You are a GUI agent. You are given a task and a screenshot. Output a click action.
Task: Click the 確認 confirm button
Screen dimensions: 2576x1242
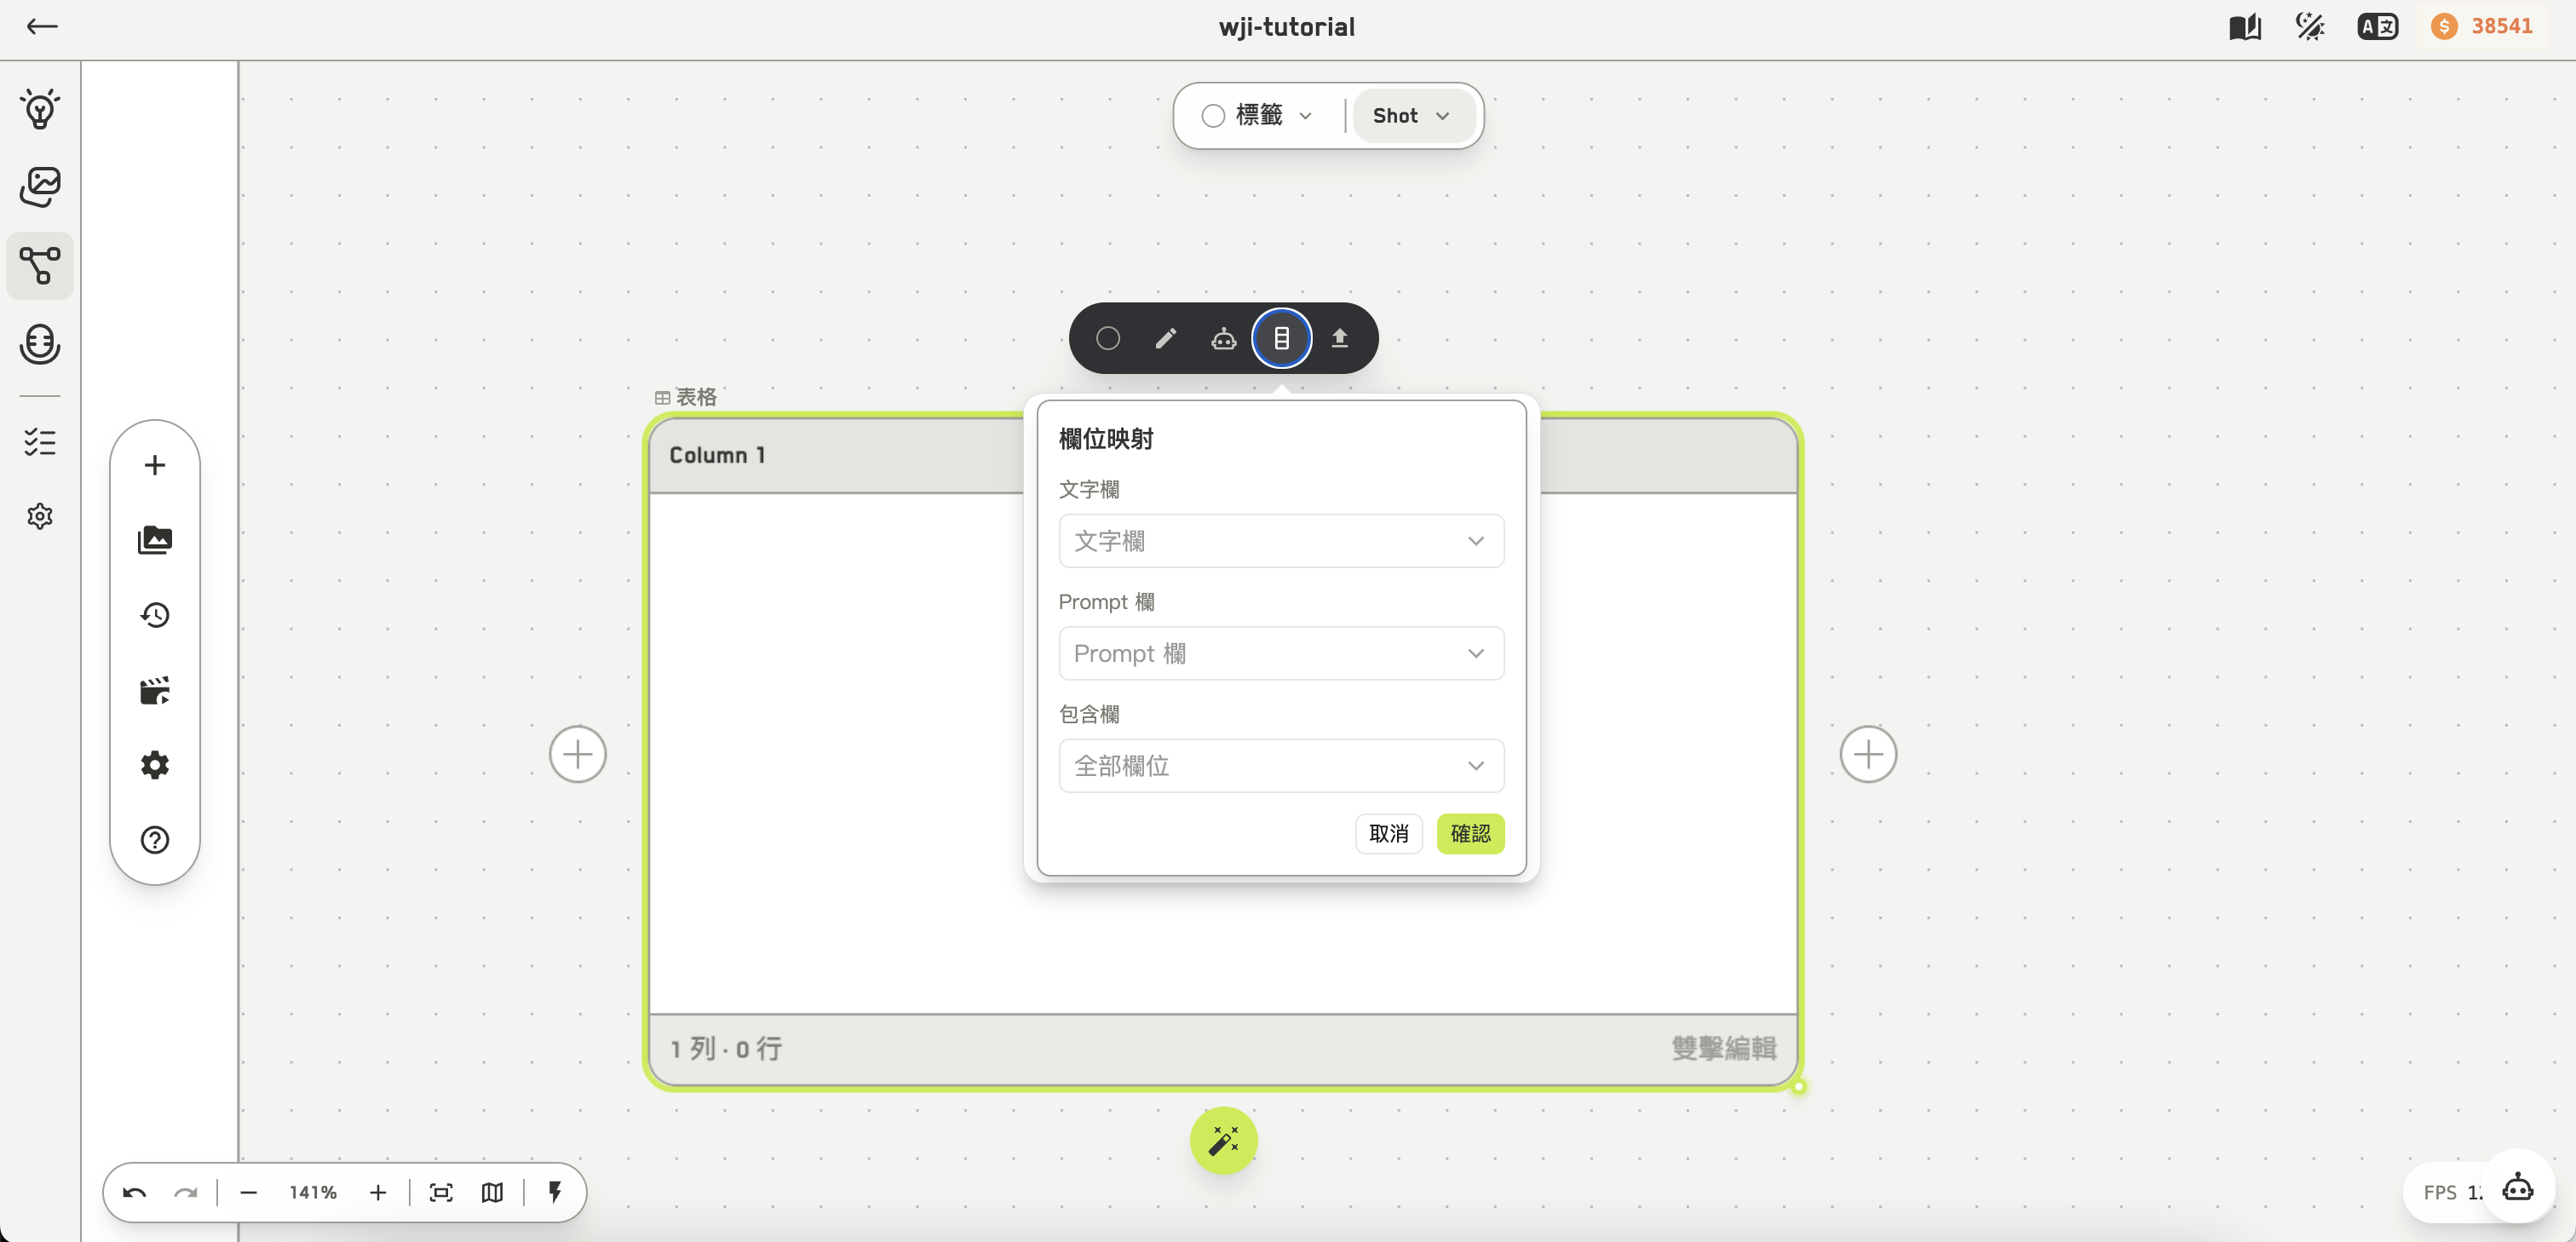(1470, 834)
